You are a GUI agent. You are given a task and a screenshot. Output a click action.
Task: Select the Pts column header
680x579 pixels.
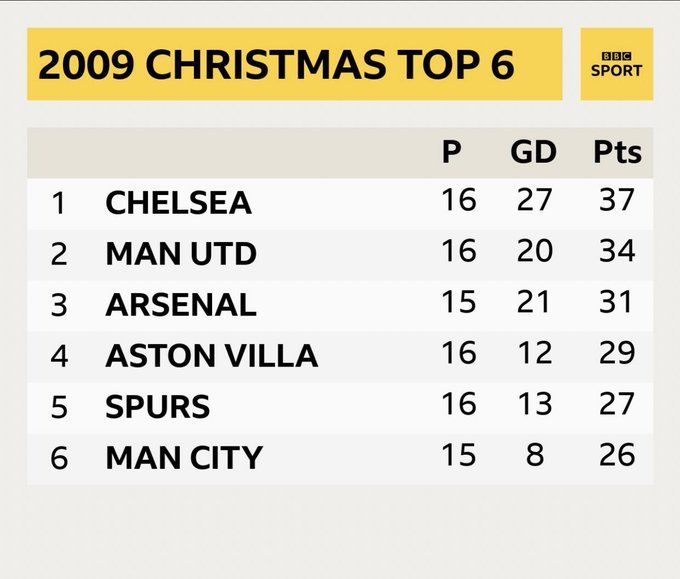[x=616, y=153]
